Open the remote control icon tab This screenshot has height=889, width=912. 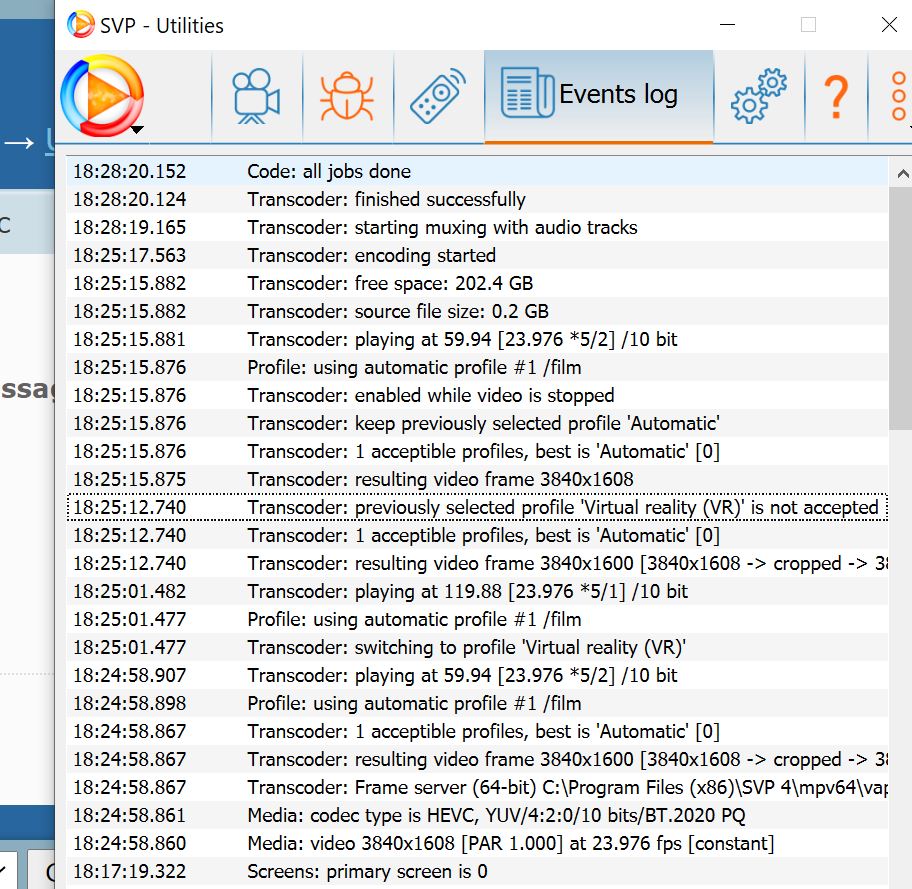[438, 96]
